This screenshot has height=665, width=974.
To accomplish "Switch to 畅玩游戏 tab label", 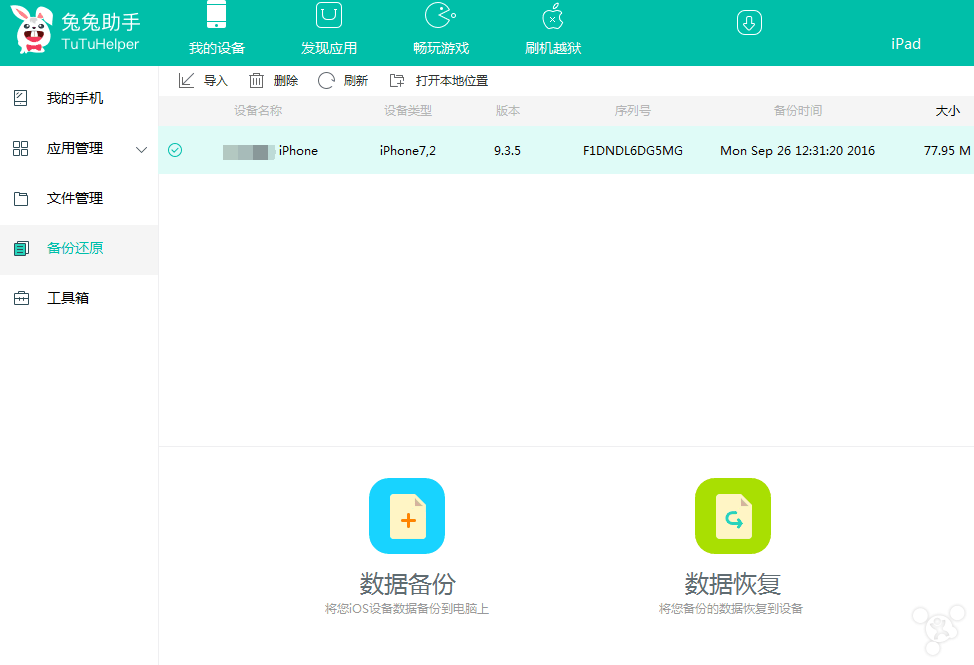I will coord(441,48).
